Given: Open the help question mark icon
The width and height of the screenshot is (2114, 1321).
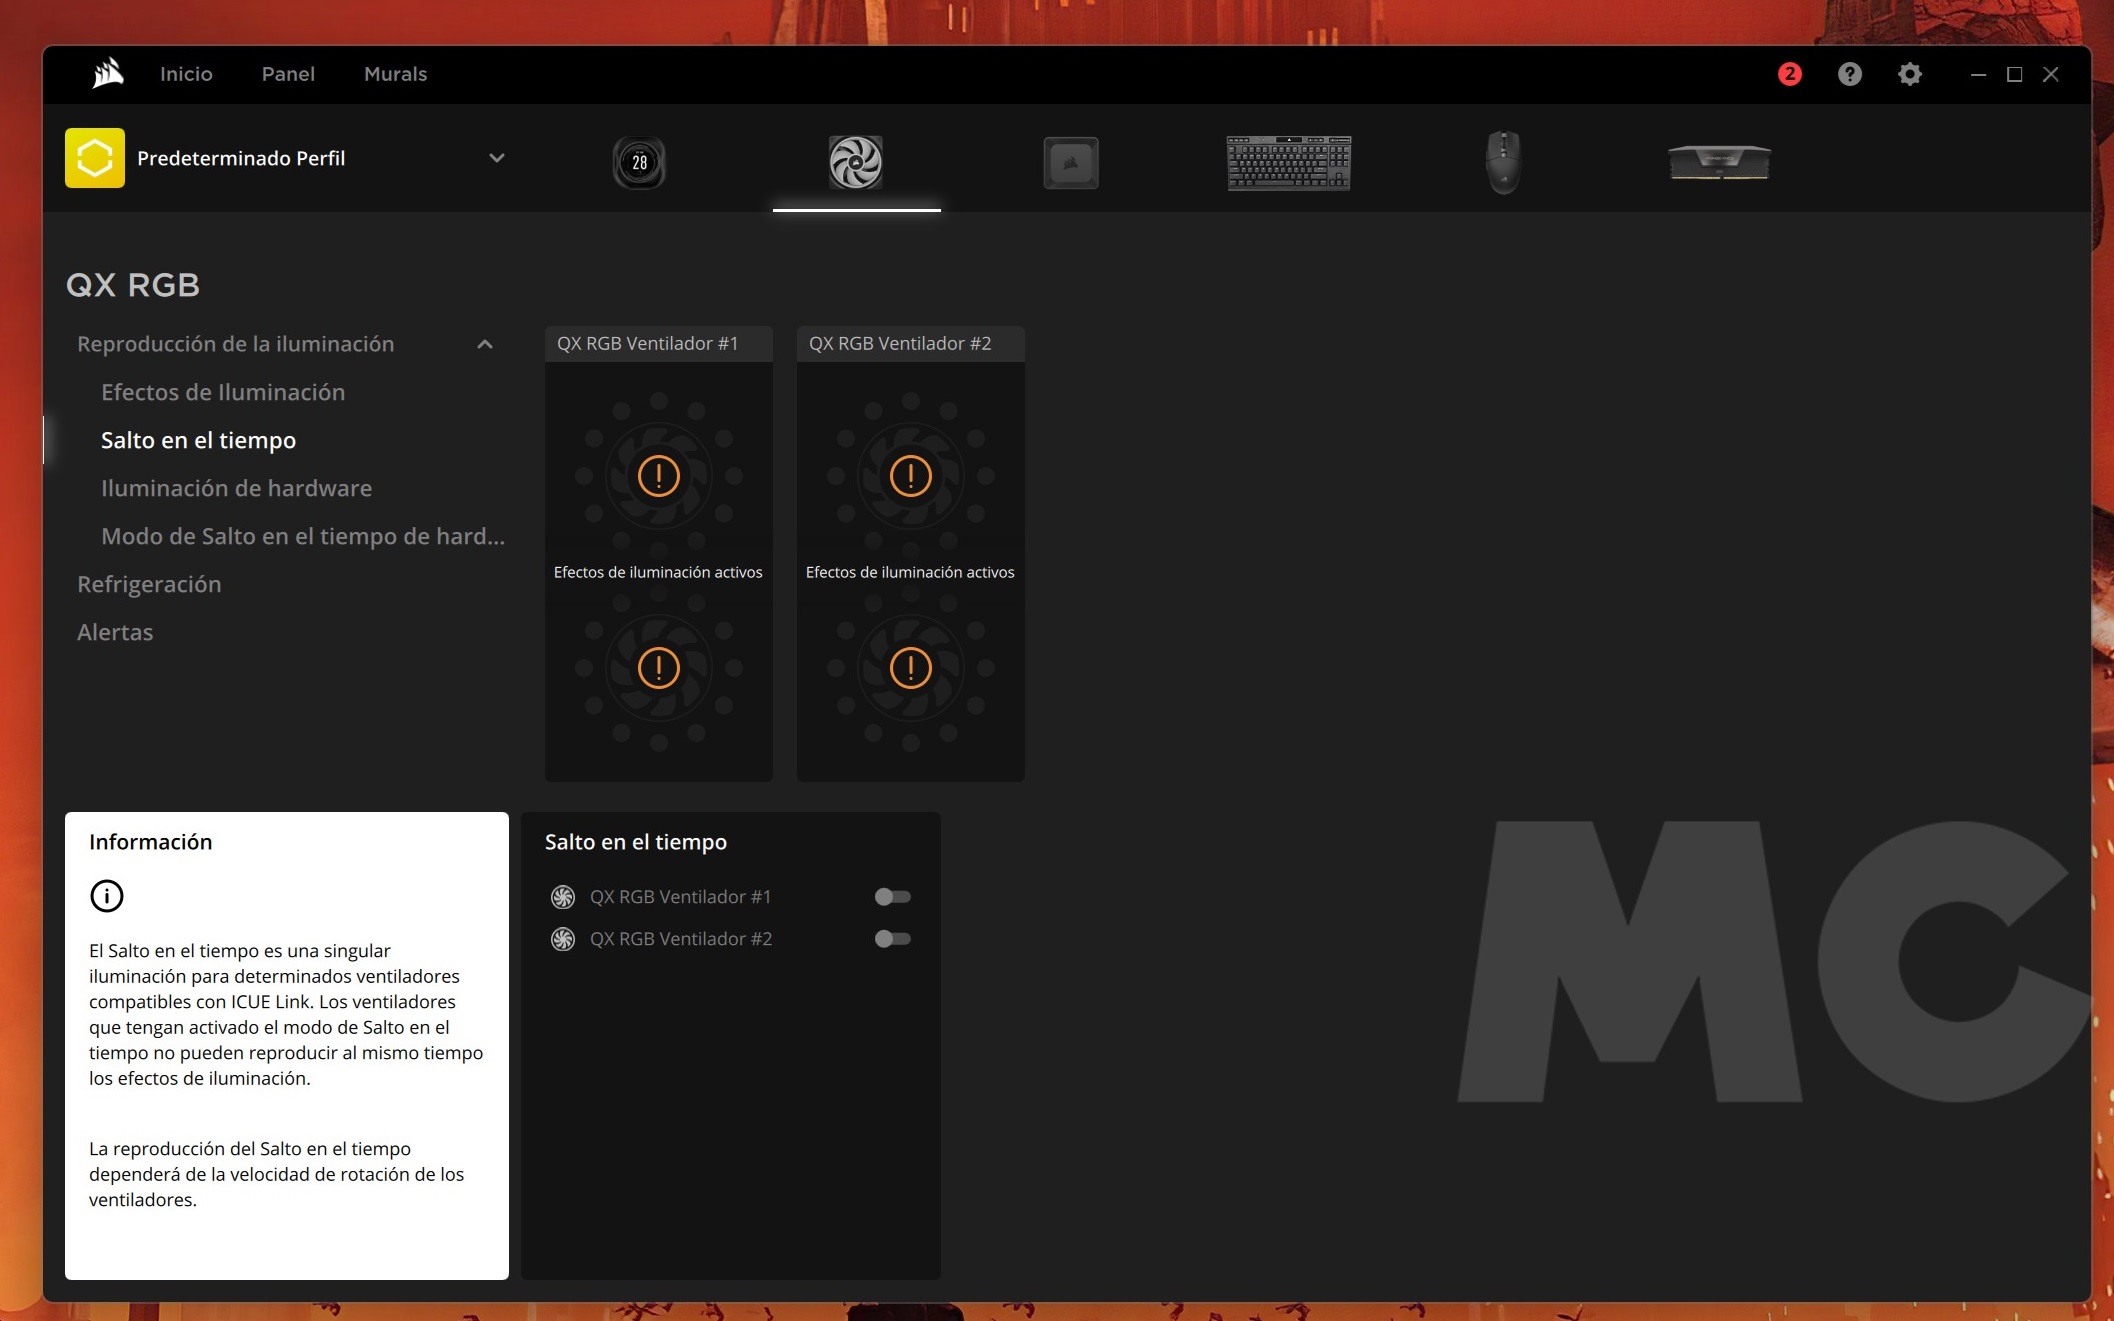Looking at the screenshot, I should (1849, 74).
